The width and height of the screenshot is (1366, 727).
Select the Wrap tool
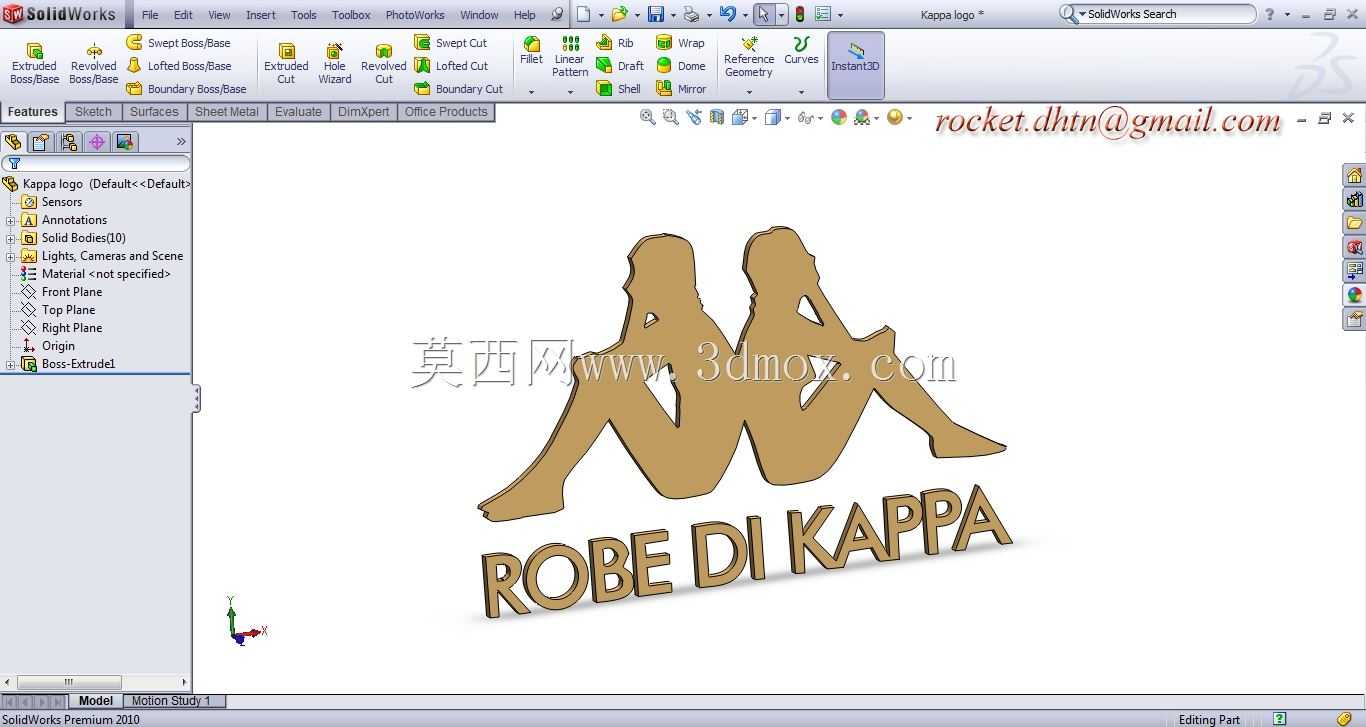click(680, 43)
